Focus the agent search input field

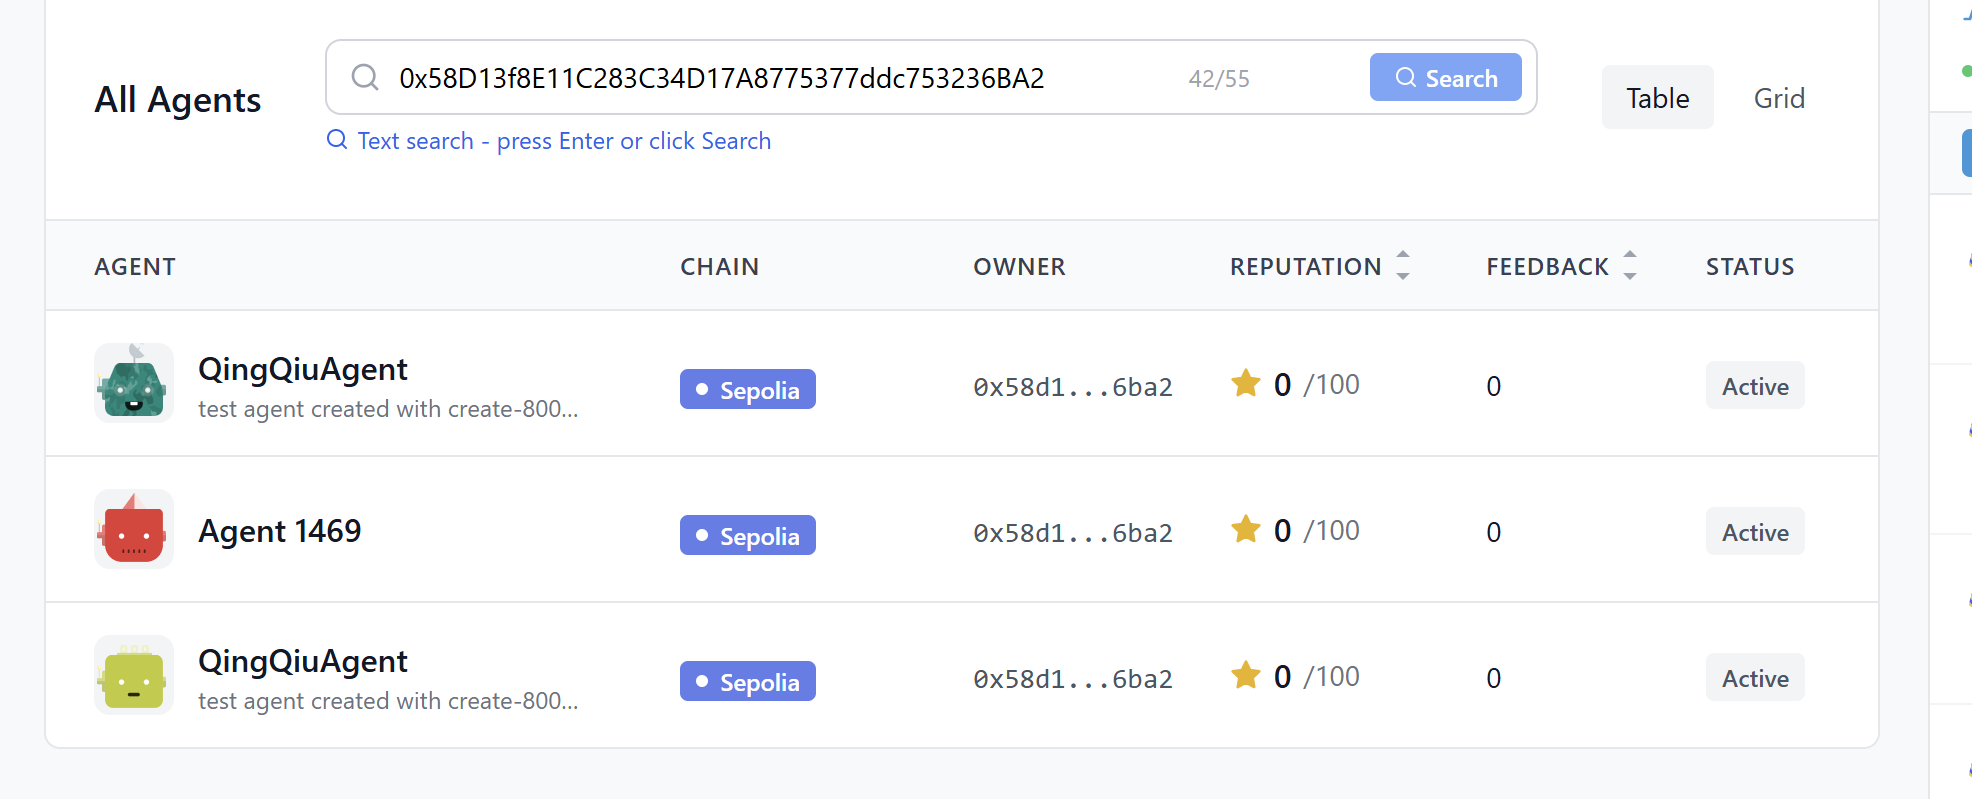click(780, 78)
